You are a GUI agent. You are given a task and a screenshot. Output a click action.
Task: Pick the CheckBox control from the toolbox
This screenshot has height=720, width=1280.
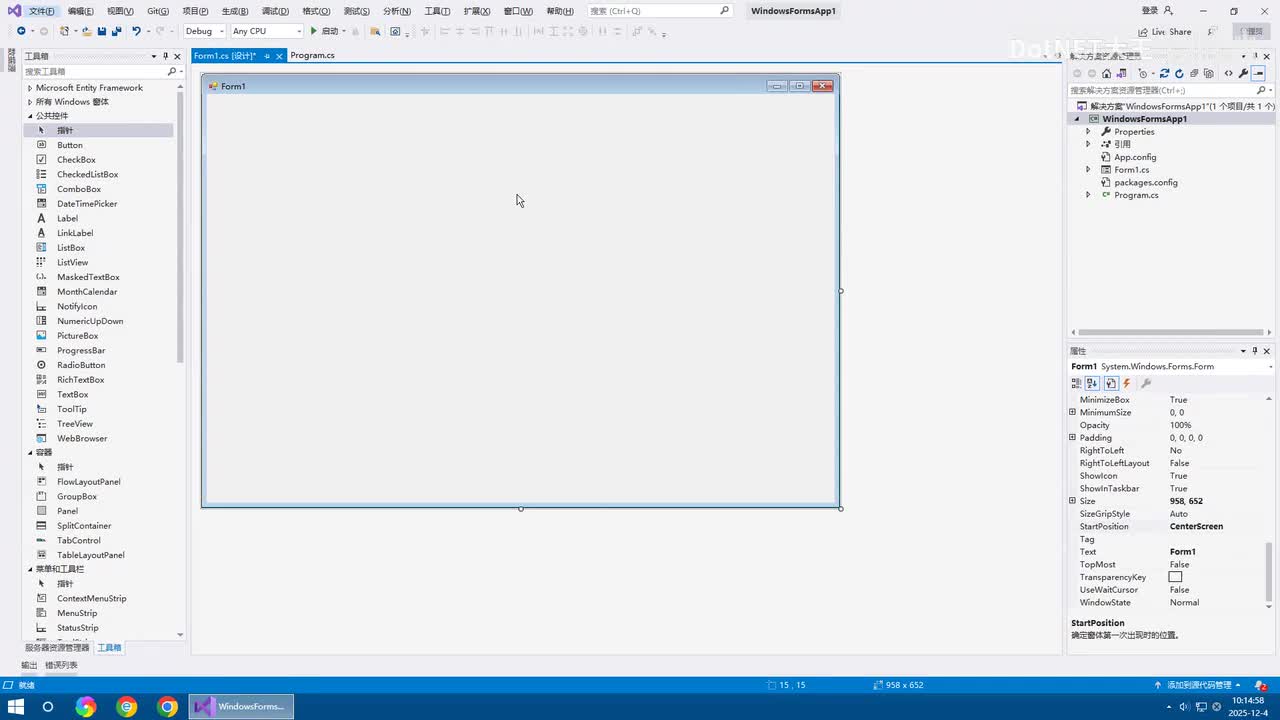(76, 160)
